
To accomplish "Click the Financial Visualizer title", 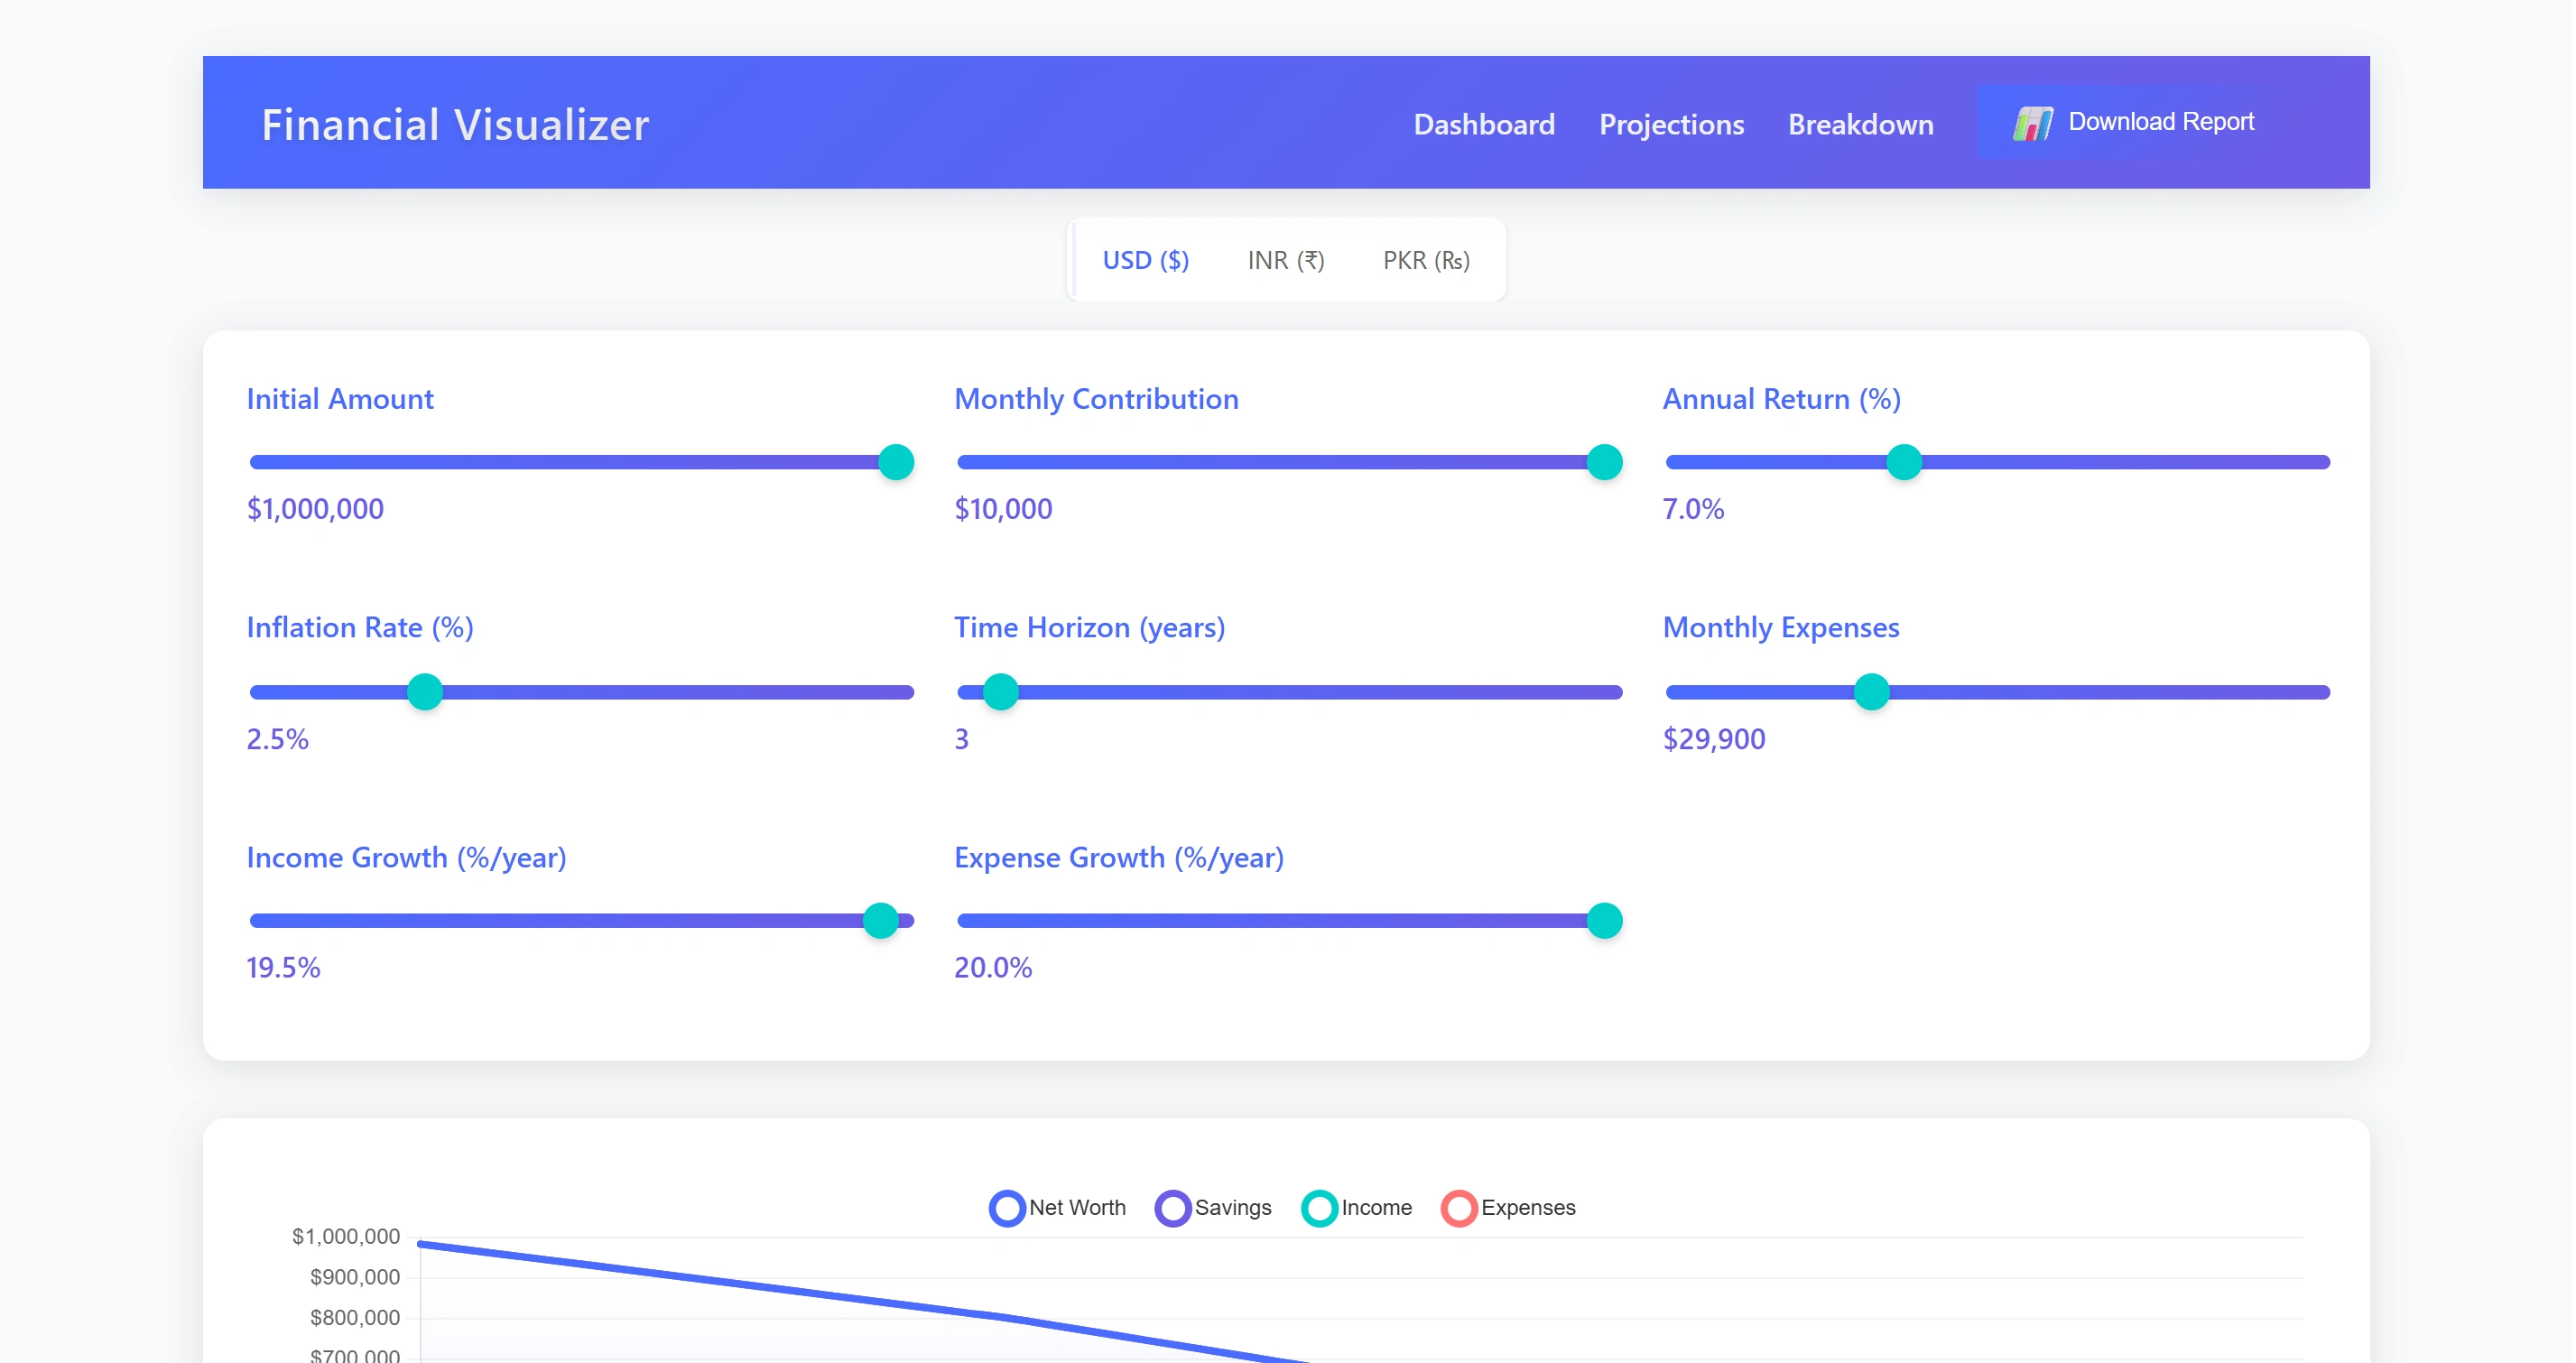I will 455,125.
